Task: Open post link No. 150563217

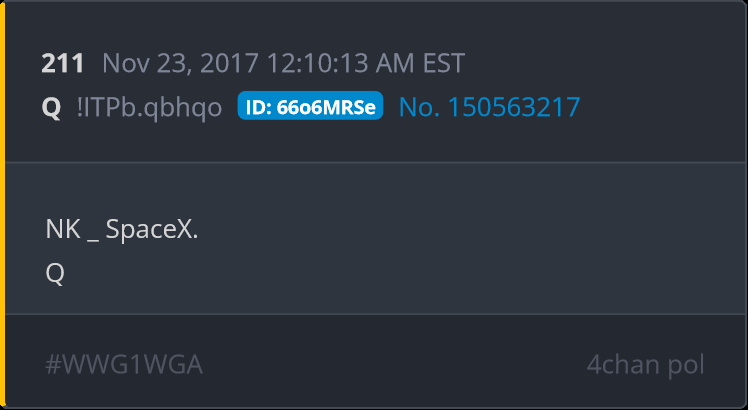Action: 489,106
